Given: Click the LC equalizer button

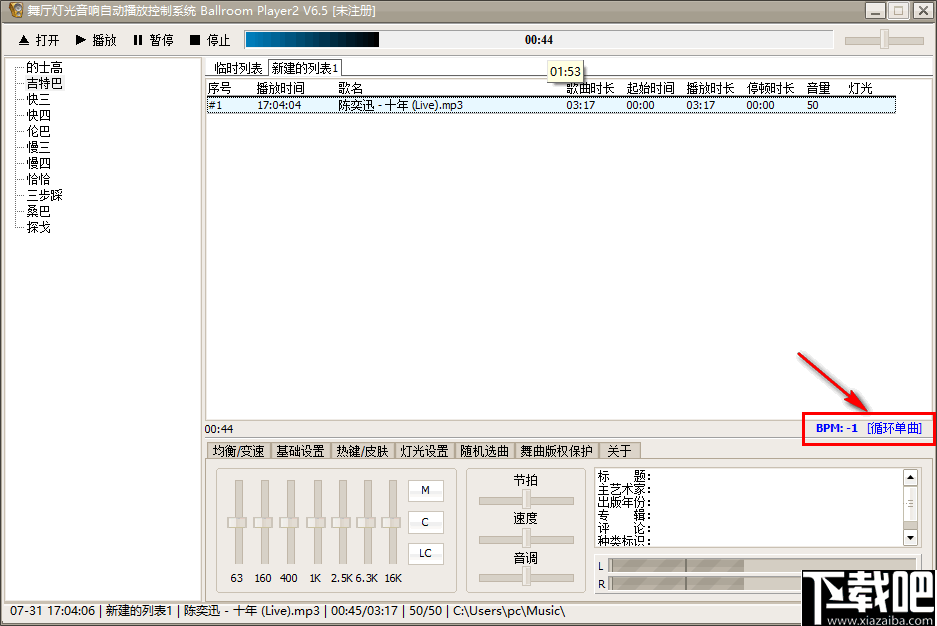Looking at the screenshot, I should coord(425,554).
